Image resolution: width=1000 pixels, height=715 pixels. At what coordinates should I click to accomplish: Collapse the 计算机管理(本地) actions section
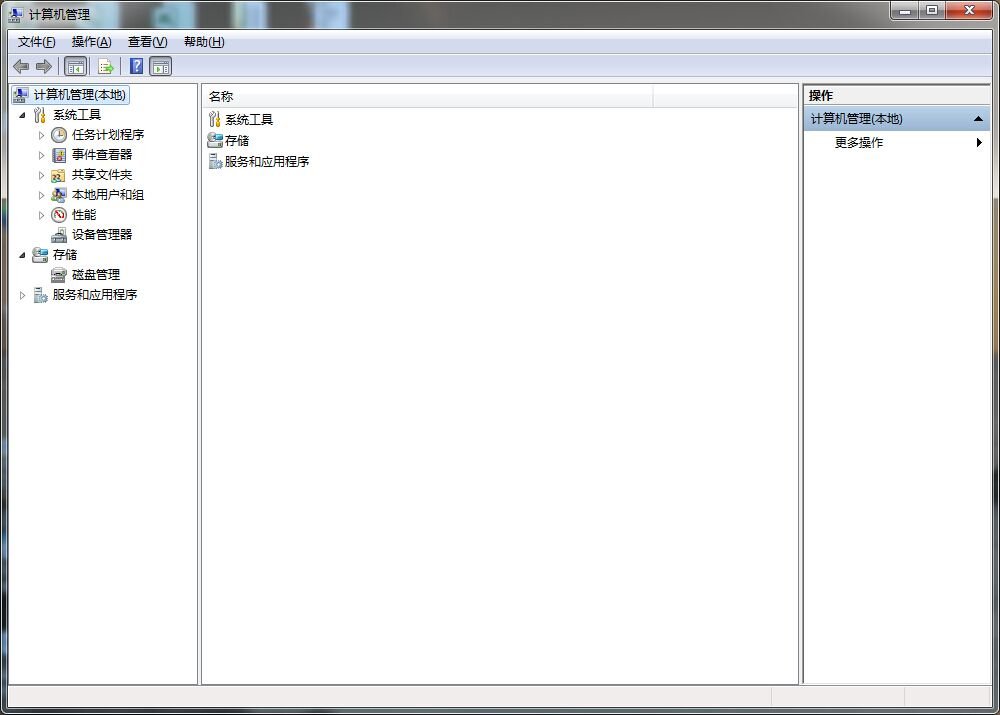[x=978, y=118]
